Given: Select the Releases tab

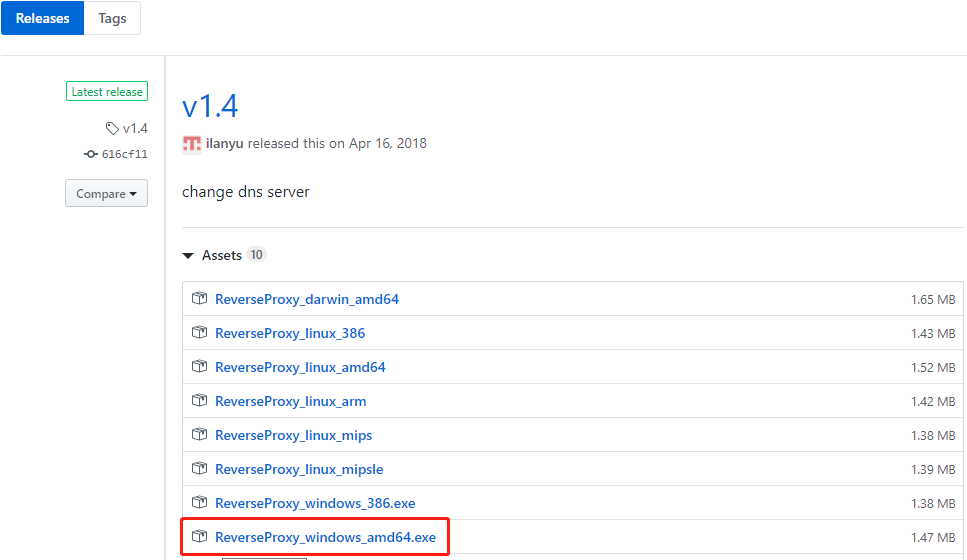Looking at the screenshot, I should [x=42, y=18].
